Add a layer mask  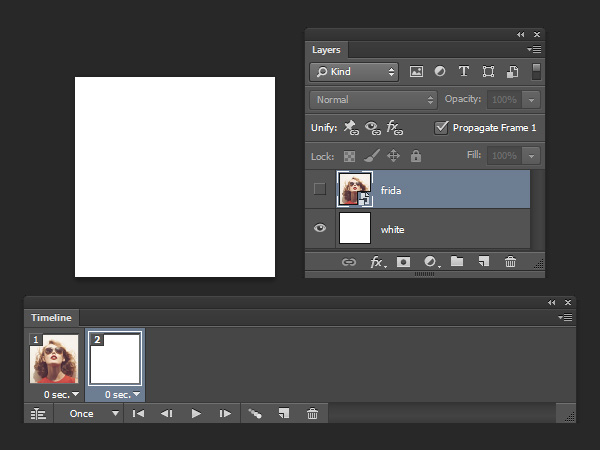403,262
